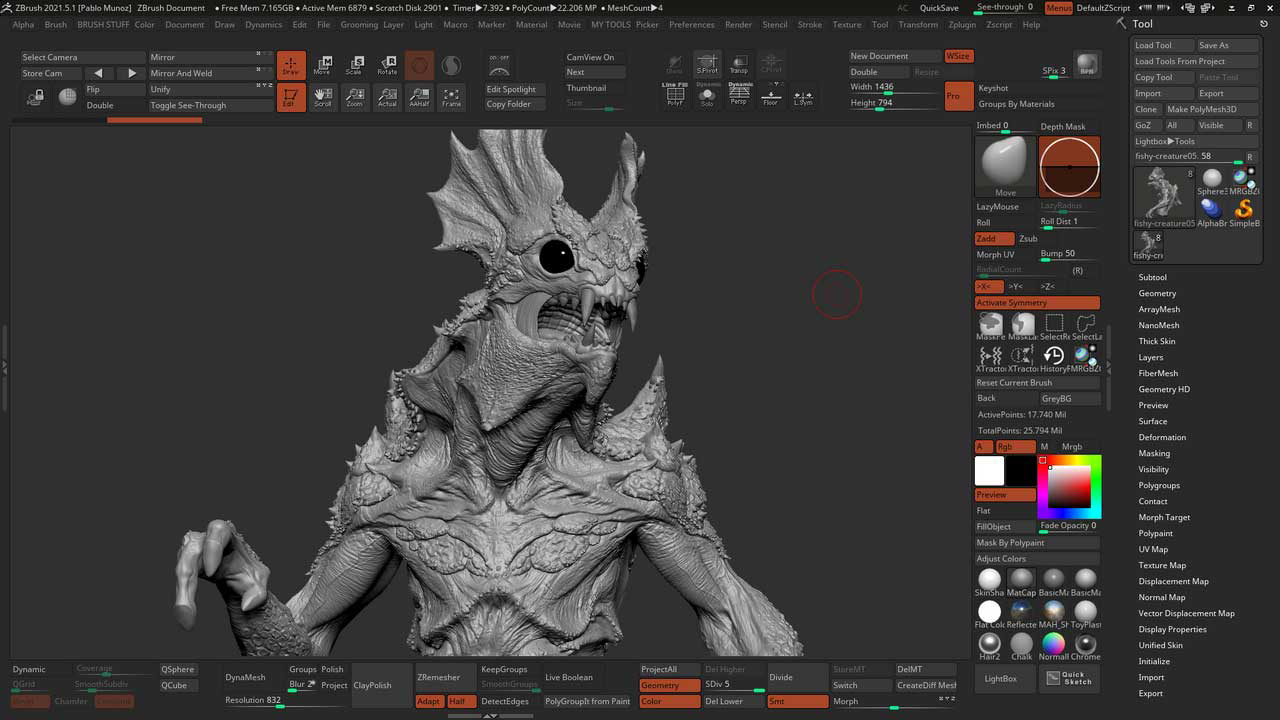Screen dimensions: 1280x720
Task: Select the Scale gizmo tool
Action: pos(354,65)
